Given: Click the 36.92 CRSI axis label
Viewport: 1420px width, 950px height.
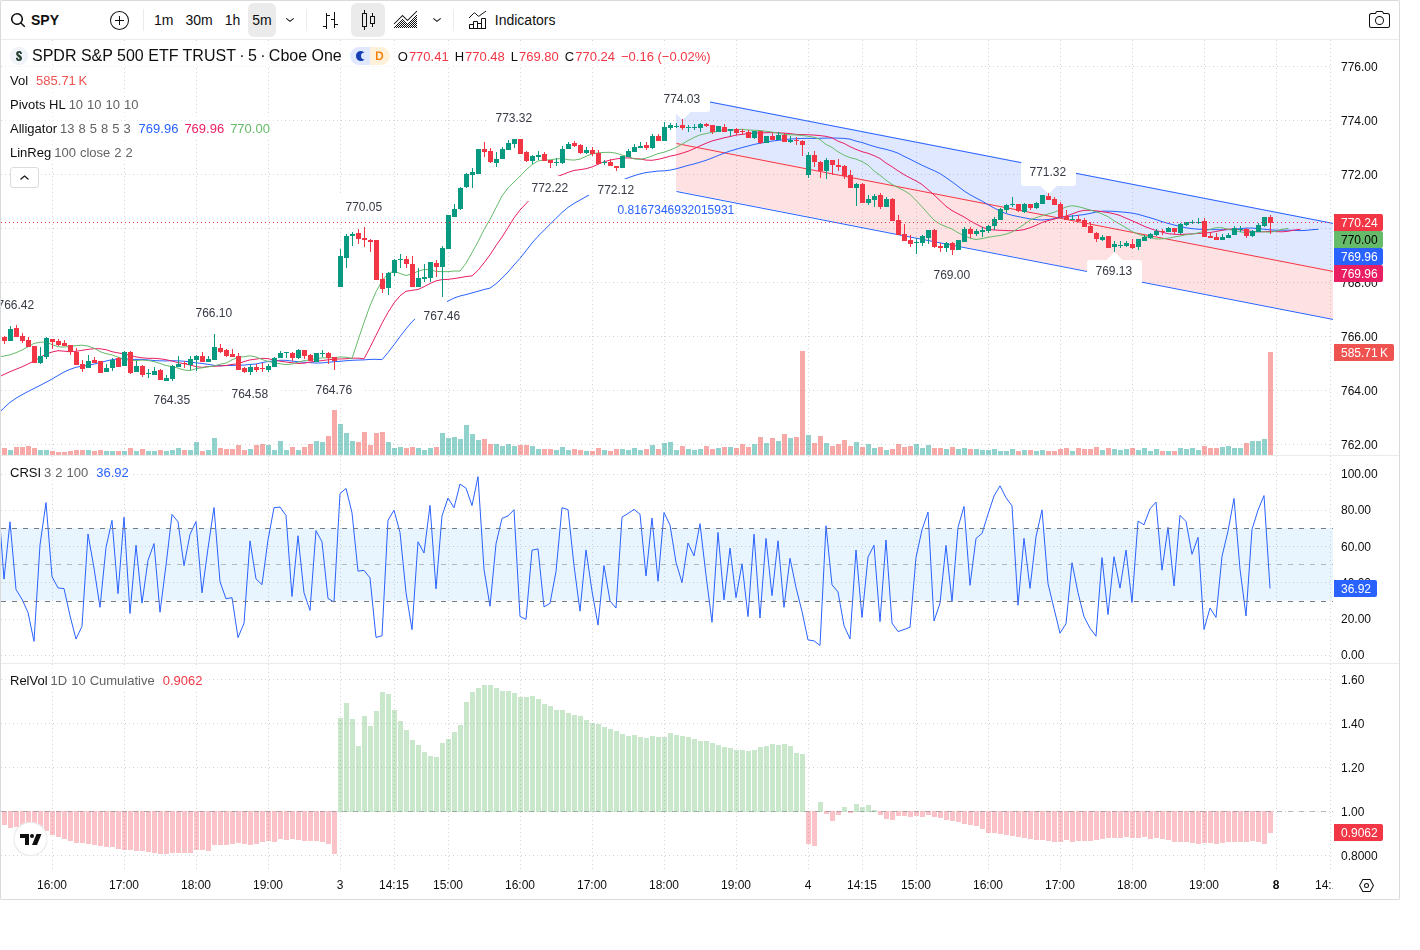Looking at the screenshot, I should (x=1355, y=589).
